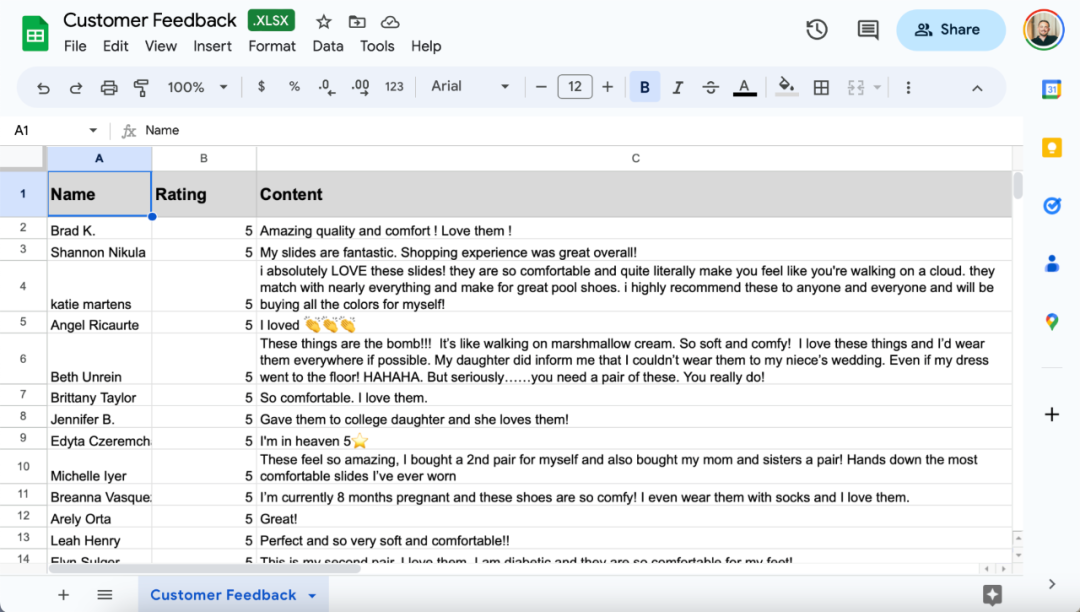Image resolution: width=1080 pixels, height=612 pixels.
Task: Get add-ons with side panel plus
Action: coord(1052,414)
